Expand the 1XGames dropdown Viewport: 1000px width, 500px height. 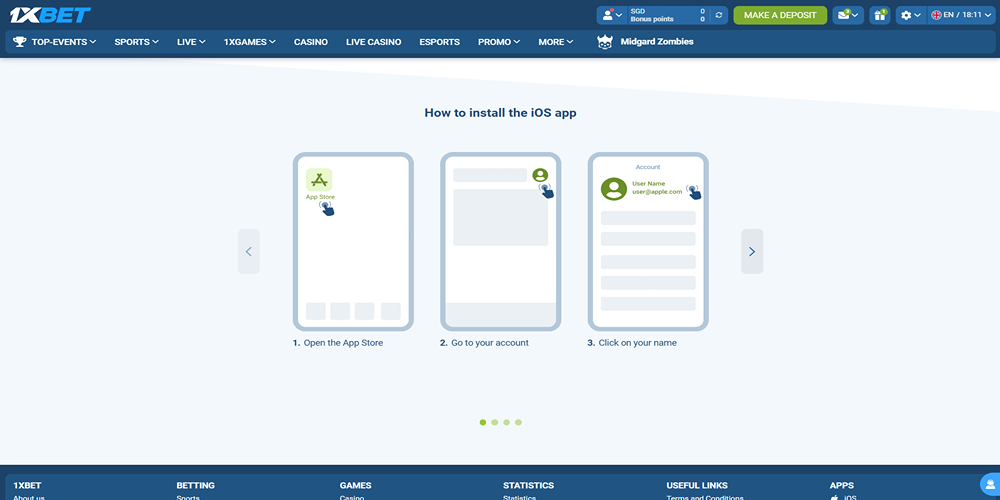point(249,42)
